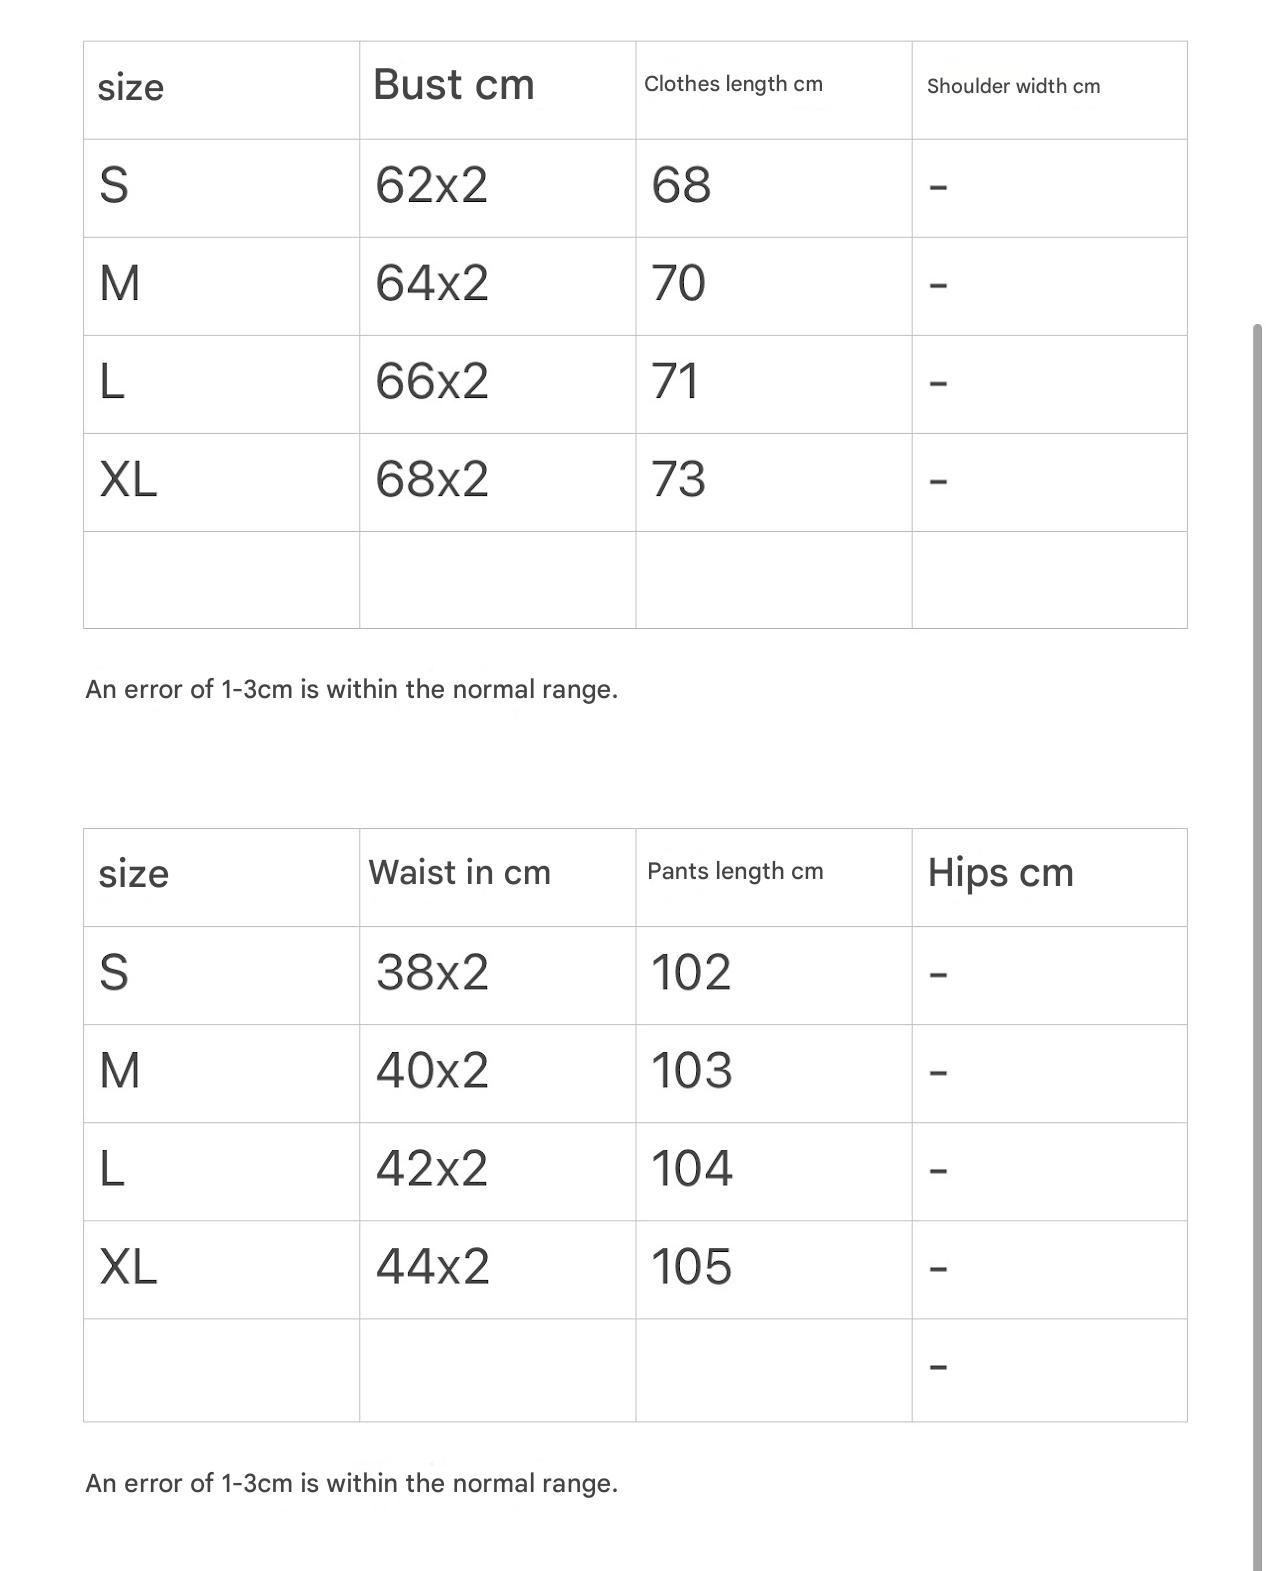
Task: Select the 38x2 waist cell
Action: pyautogui.click(x=432, y=973)
